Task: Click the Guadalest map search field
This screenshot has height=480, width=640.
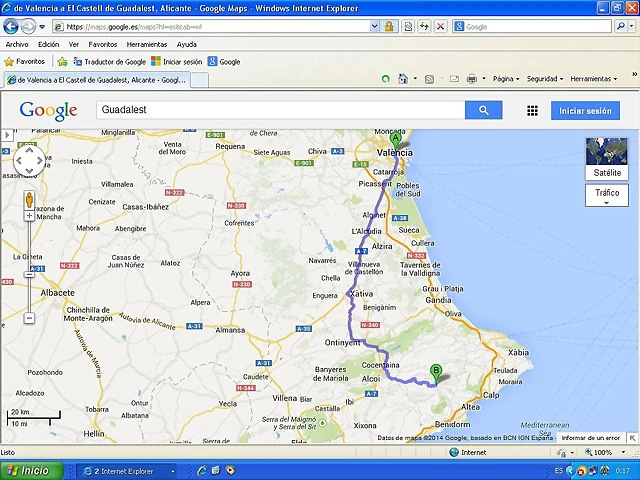Action: [x=280, y=110]
